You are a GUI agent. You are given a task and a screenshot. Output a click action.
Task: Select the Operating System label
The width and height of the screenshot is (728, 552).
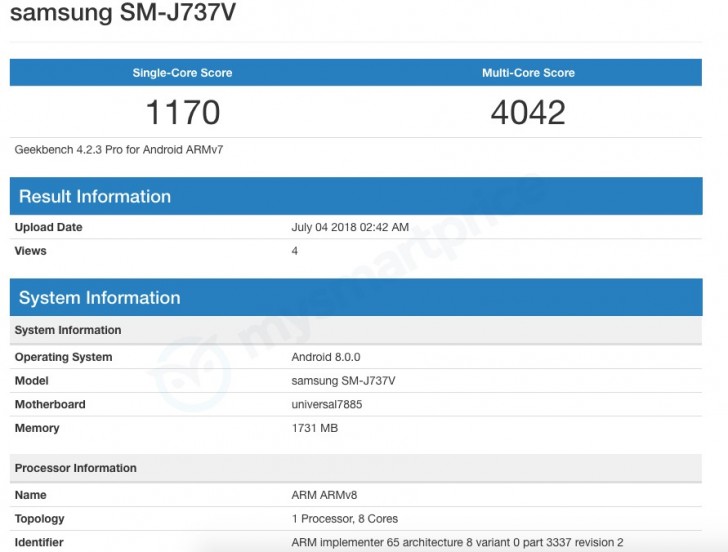[64, 357]
